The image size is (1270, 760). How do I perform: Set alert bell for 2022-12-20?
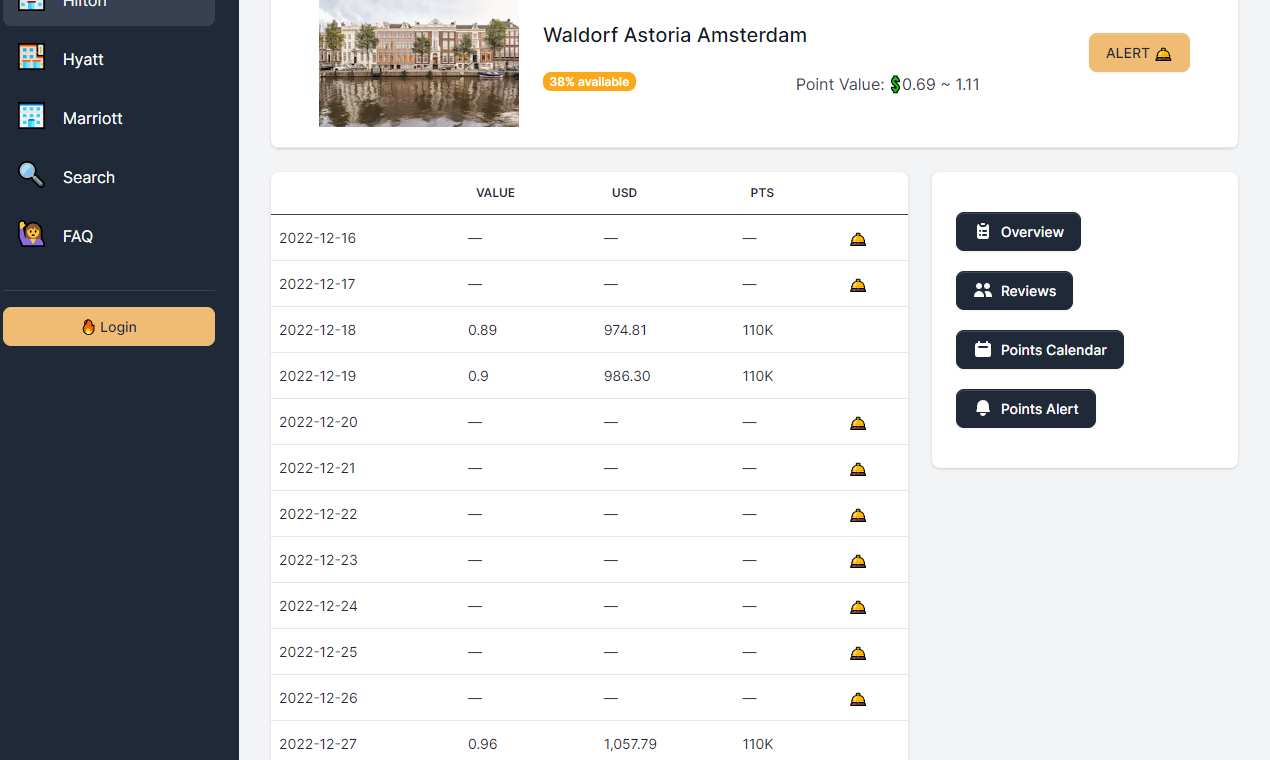pos(857,423)
